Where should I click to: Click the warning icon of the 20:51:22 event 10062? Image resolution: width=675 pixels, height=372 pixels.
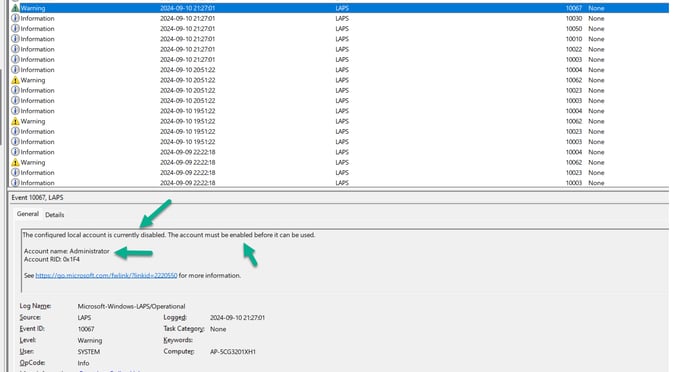tap(15, 80)
